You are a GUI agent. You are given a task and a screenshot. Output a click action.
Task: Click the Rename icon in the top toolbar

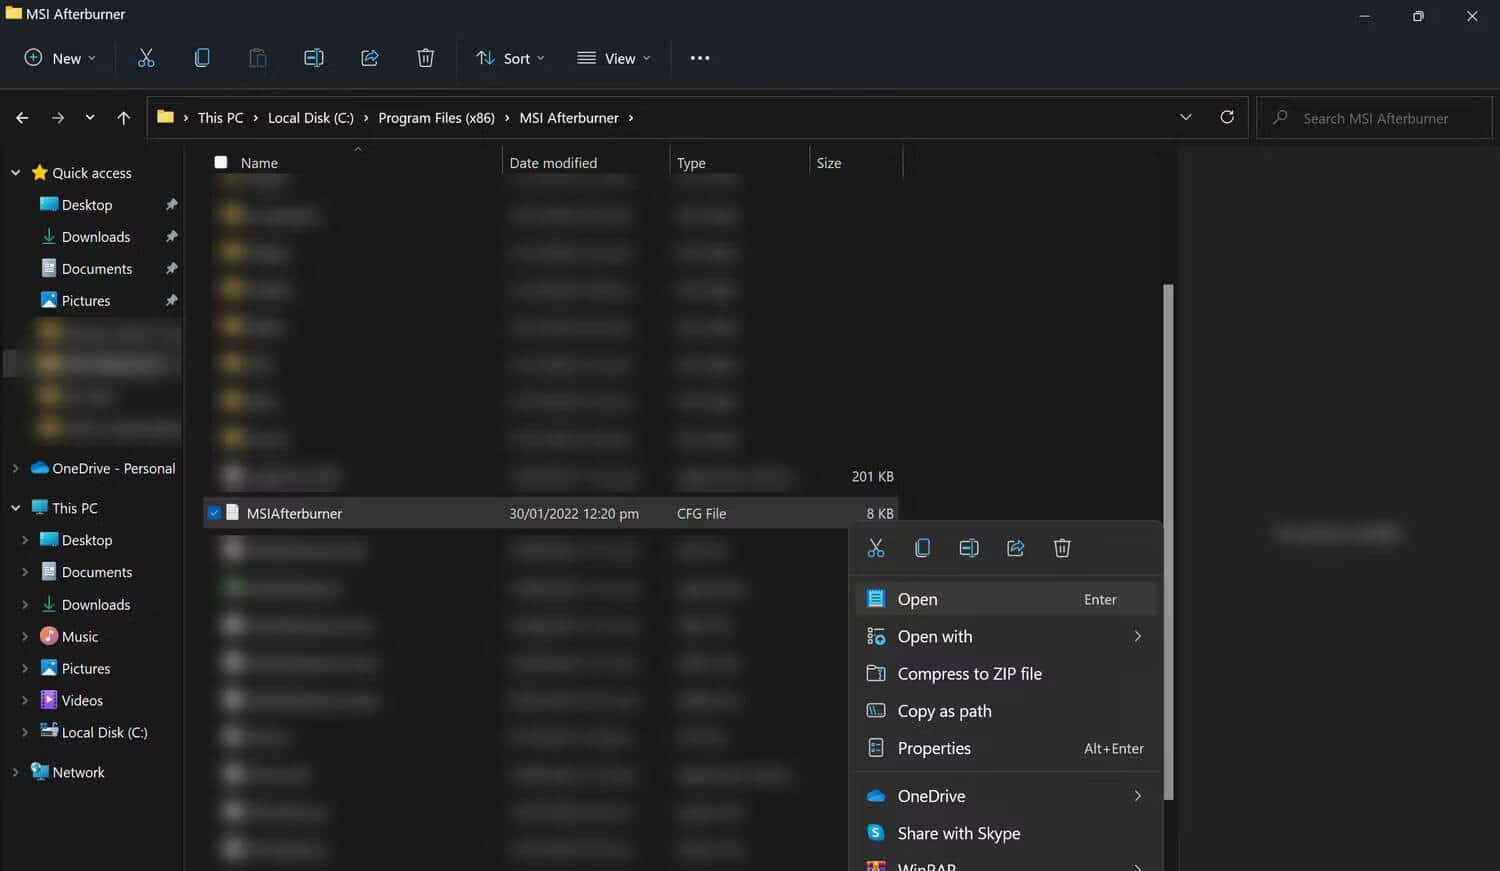[x=313, y=58]
